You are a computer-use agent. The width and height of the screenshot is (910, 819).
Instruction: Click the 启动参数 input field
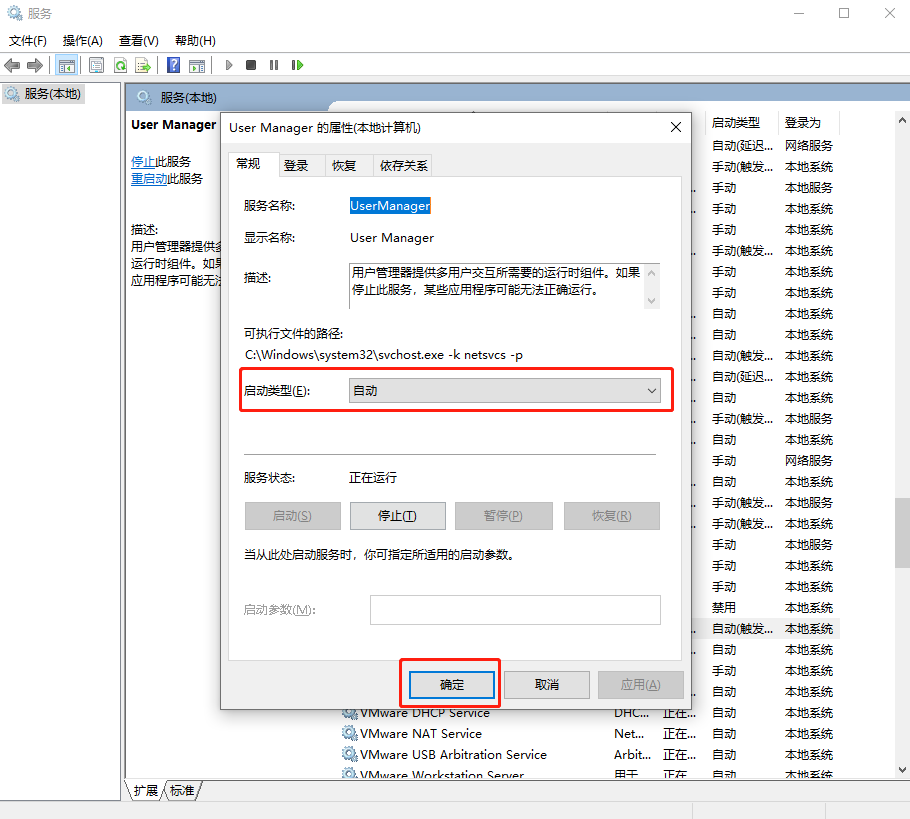[x=515, y=610]
